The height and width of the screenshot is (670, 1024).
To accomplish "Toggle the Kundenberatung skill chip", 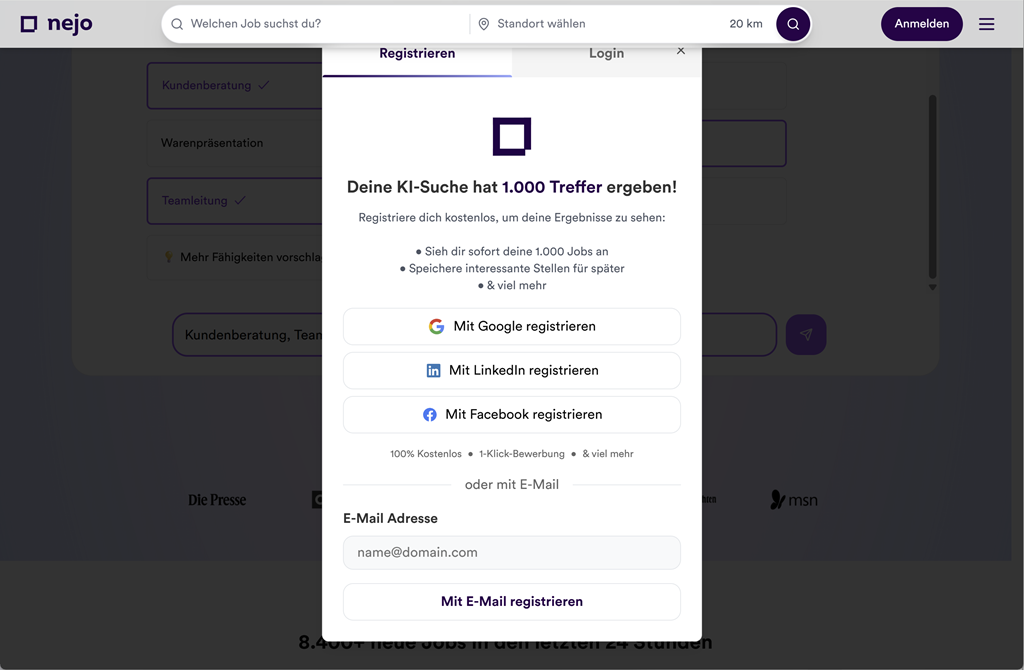I will click(x=215, y=86).
